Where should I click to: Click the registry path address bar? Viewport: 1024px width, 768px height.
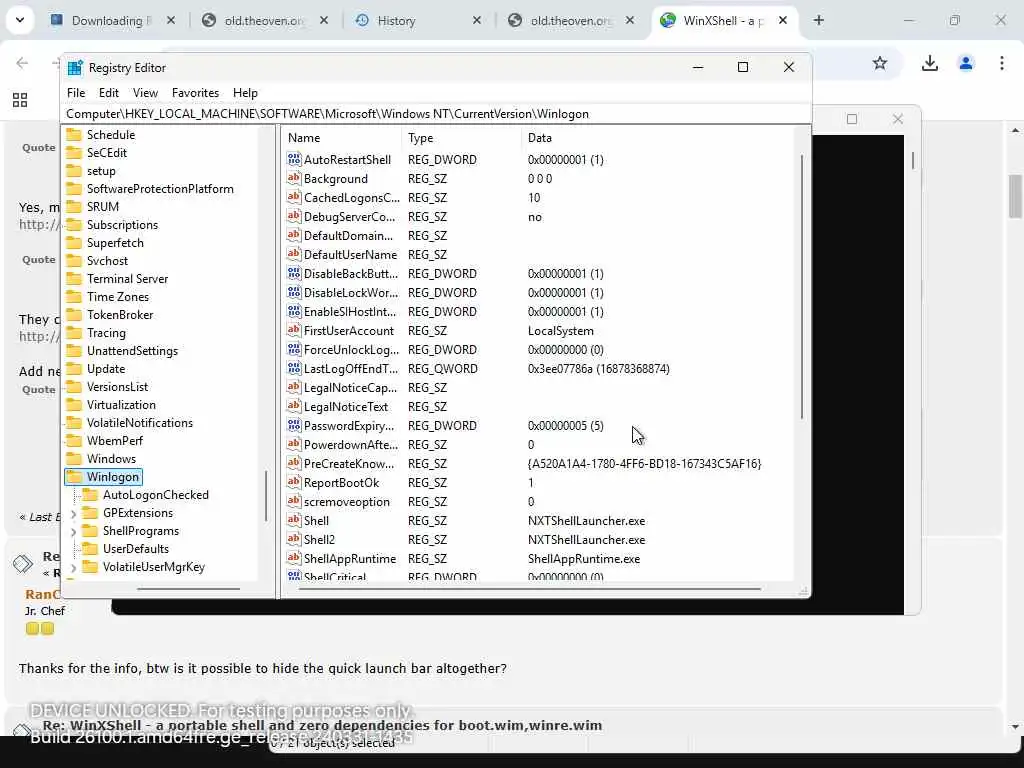click(436, 114)
